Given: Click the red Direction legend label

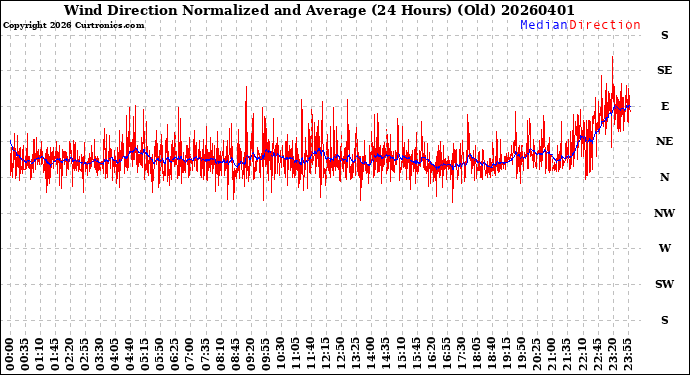Looking at the screenshot, I should click(x=605, y=25).
